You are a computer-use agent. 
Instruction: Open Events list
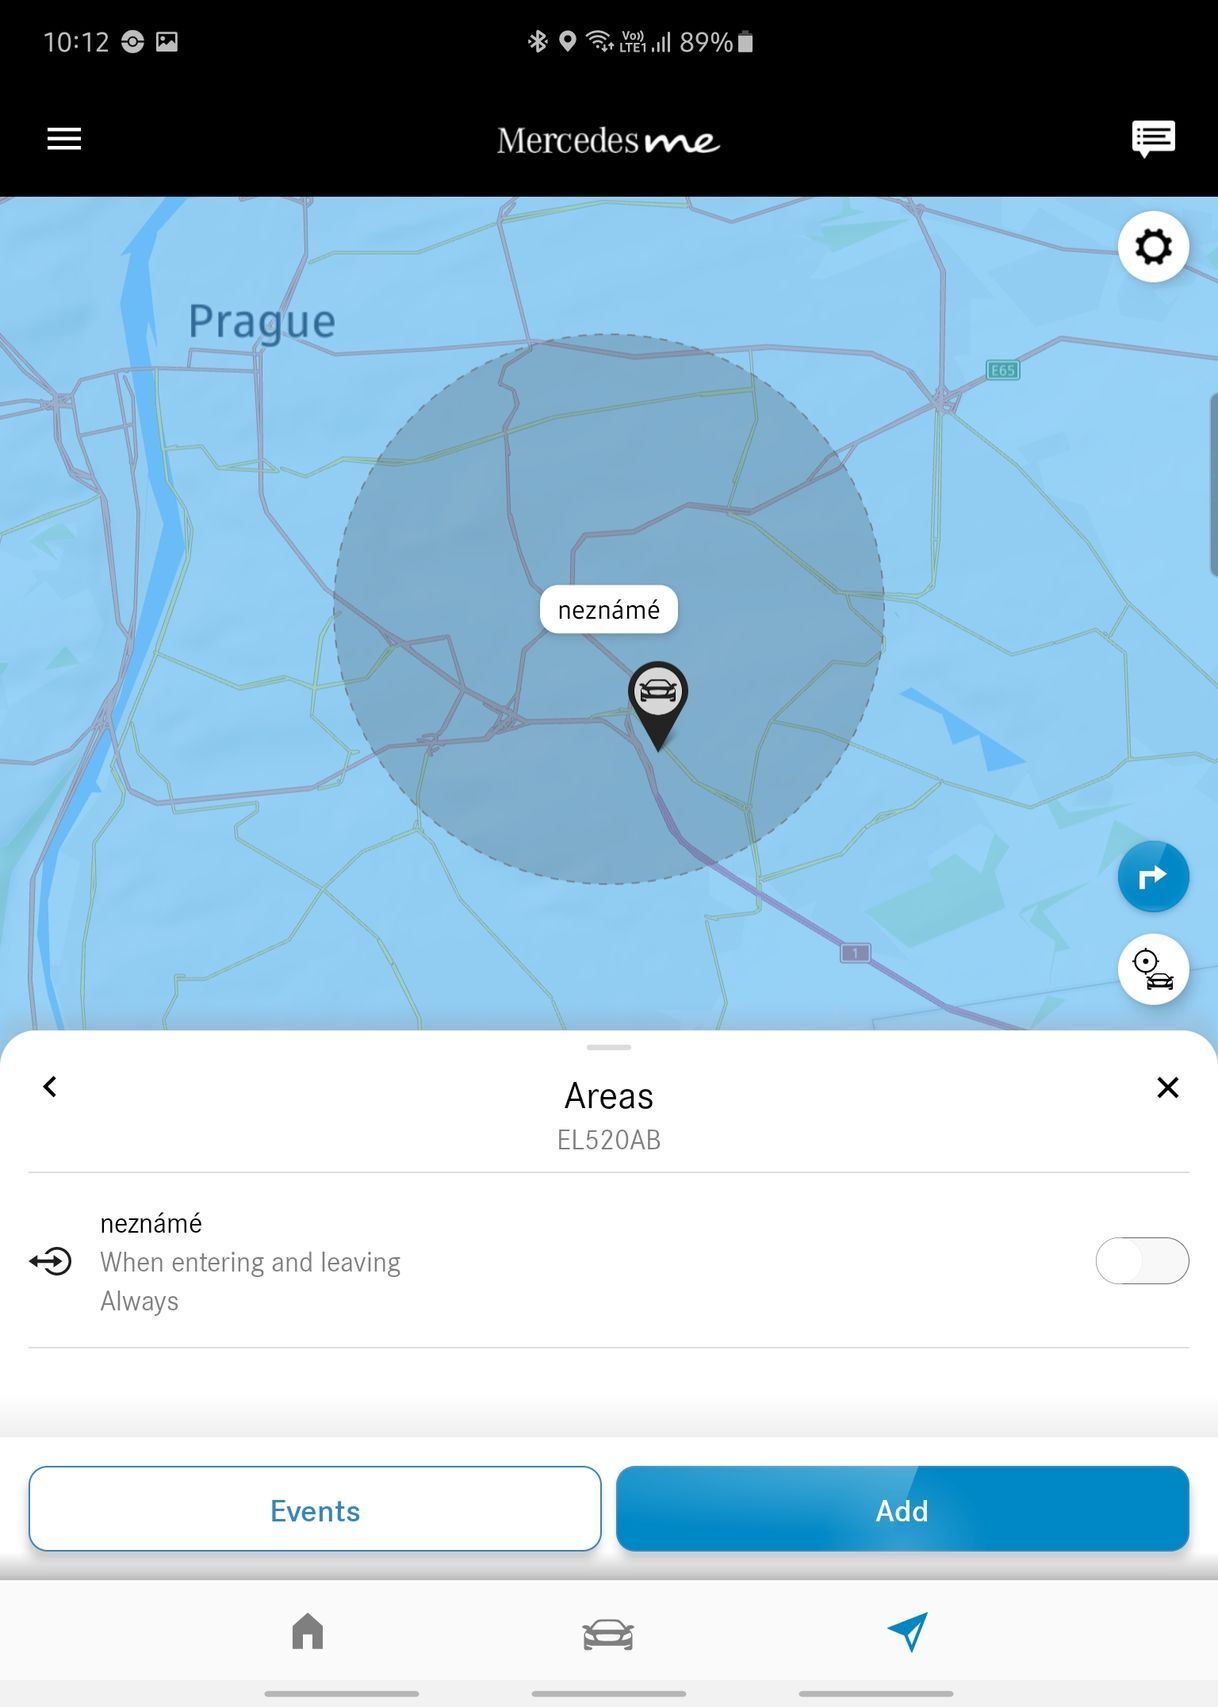click(315, 1509)
